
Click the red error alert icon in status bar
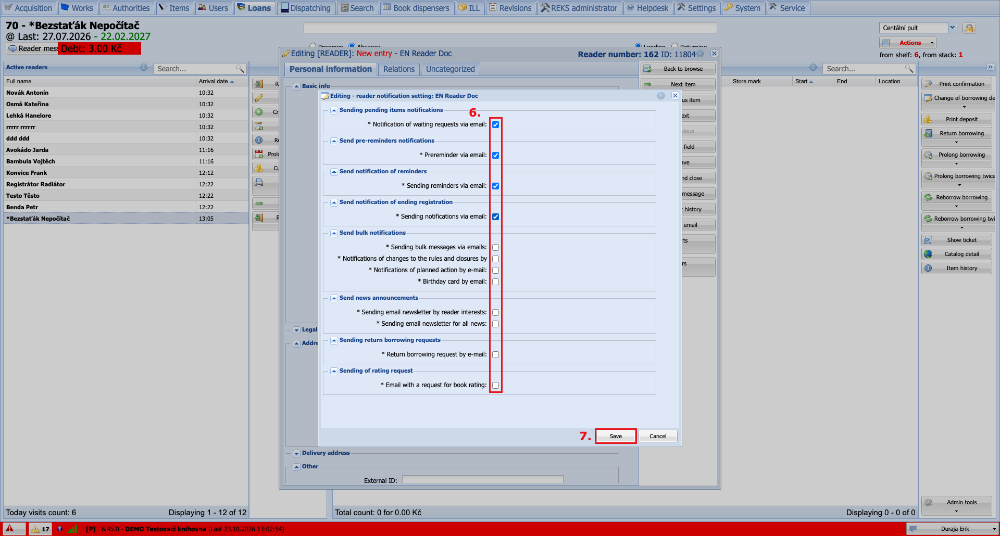click(10, 528)
